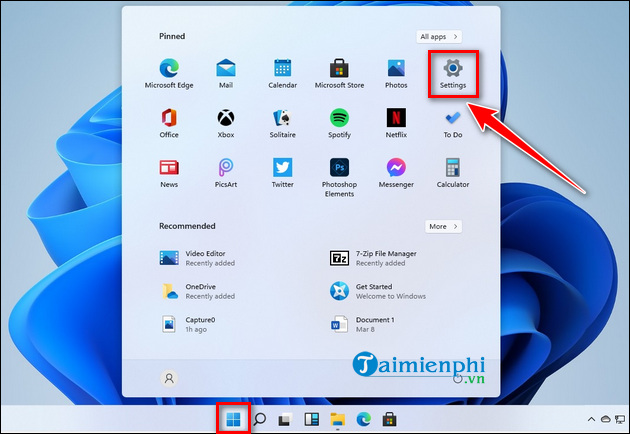The image size is (630, 434).
Task: Show All apps list
Action: click(x=439, y=37)
